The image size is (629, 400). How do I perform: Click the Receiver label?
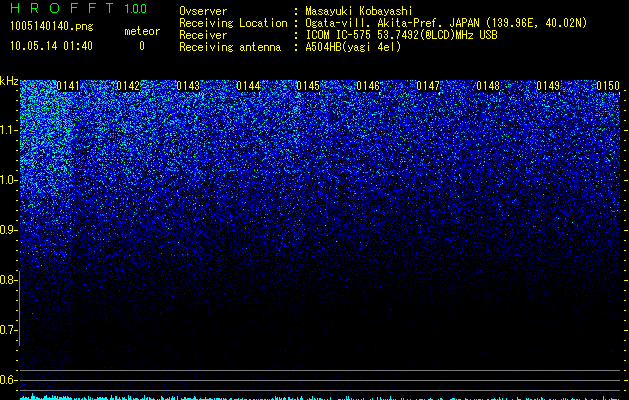tap(203, 35)
